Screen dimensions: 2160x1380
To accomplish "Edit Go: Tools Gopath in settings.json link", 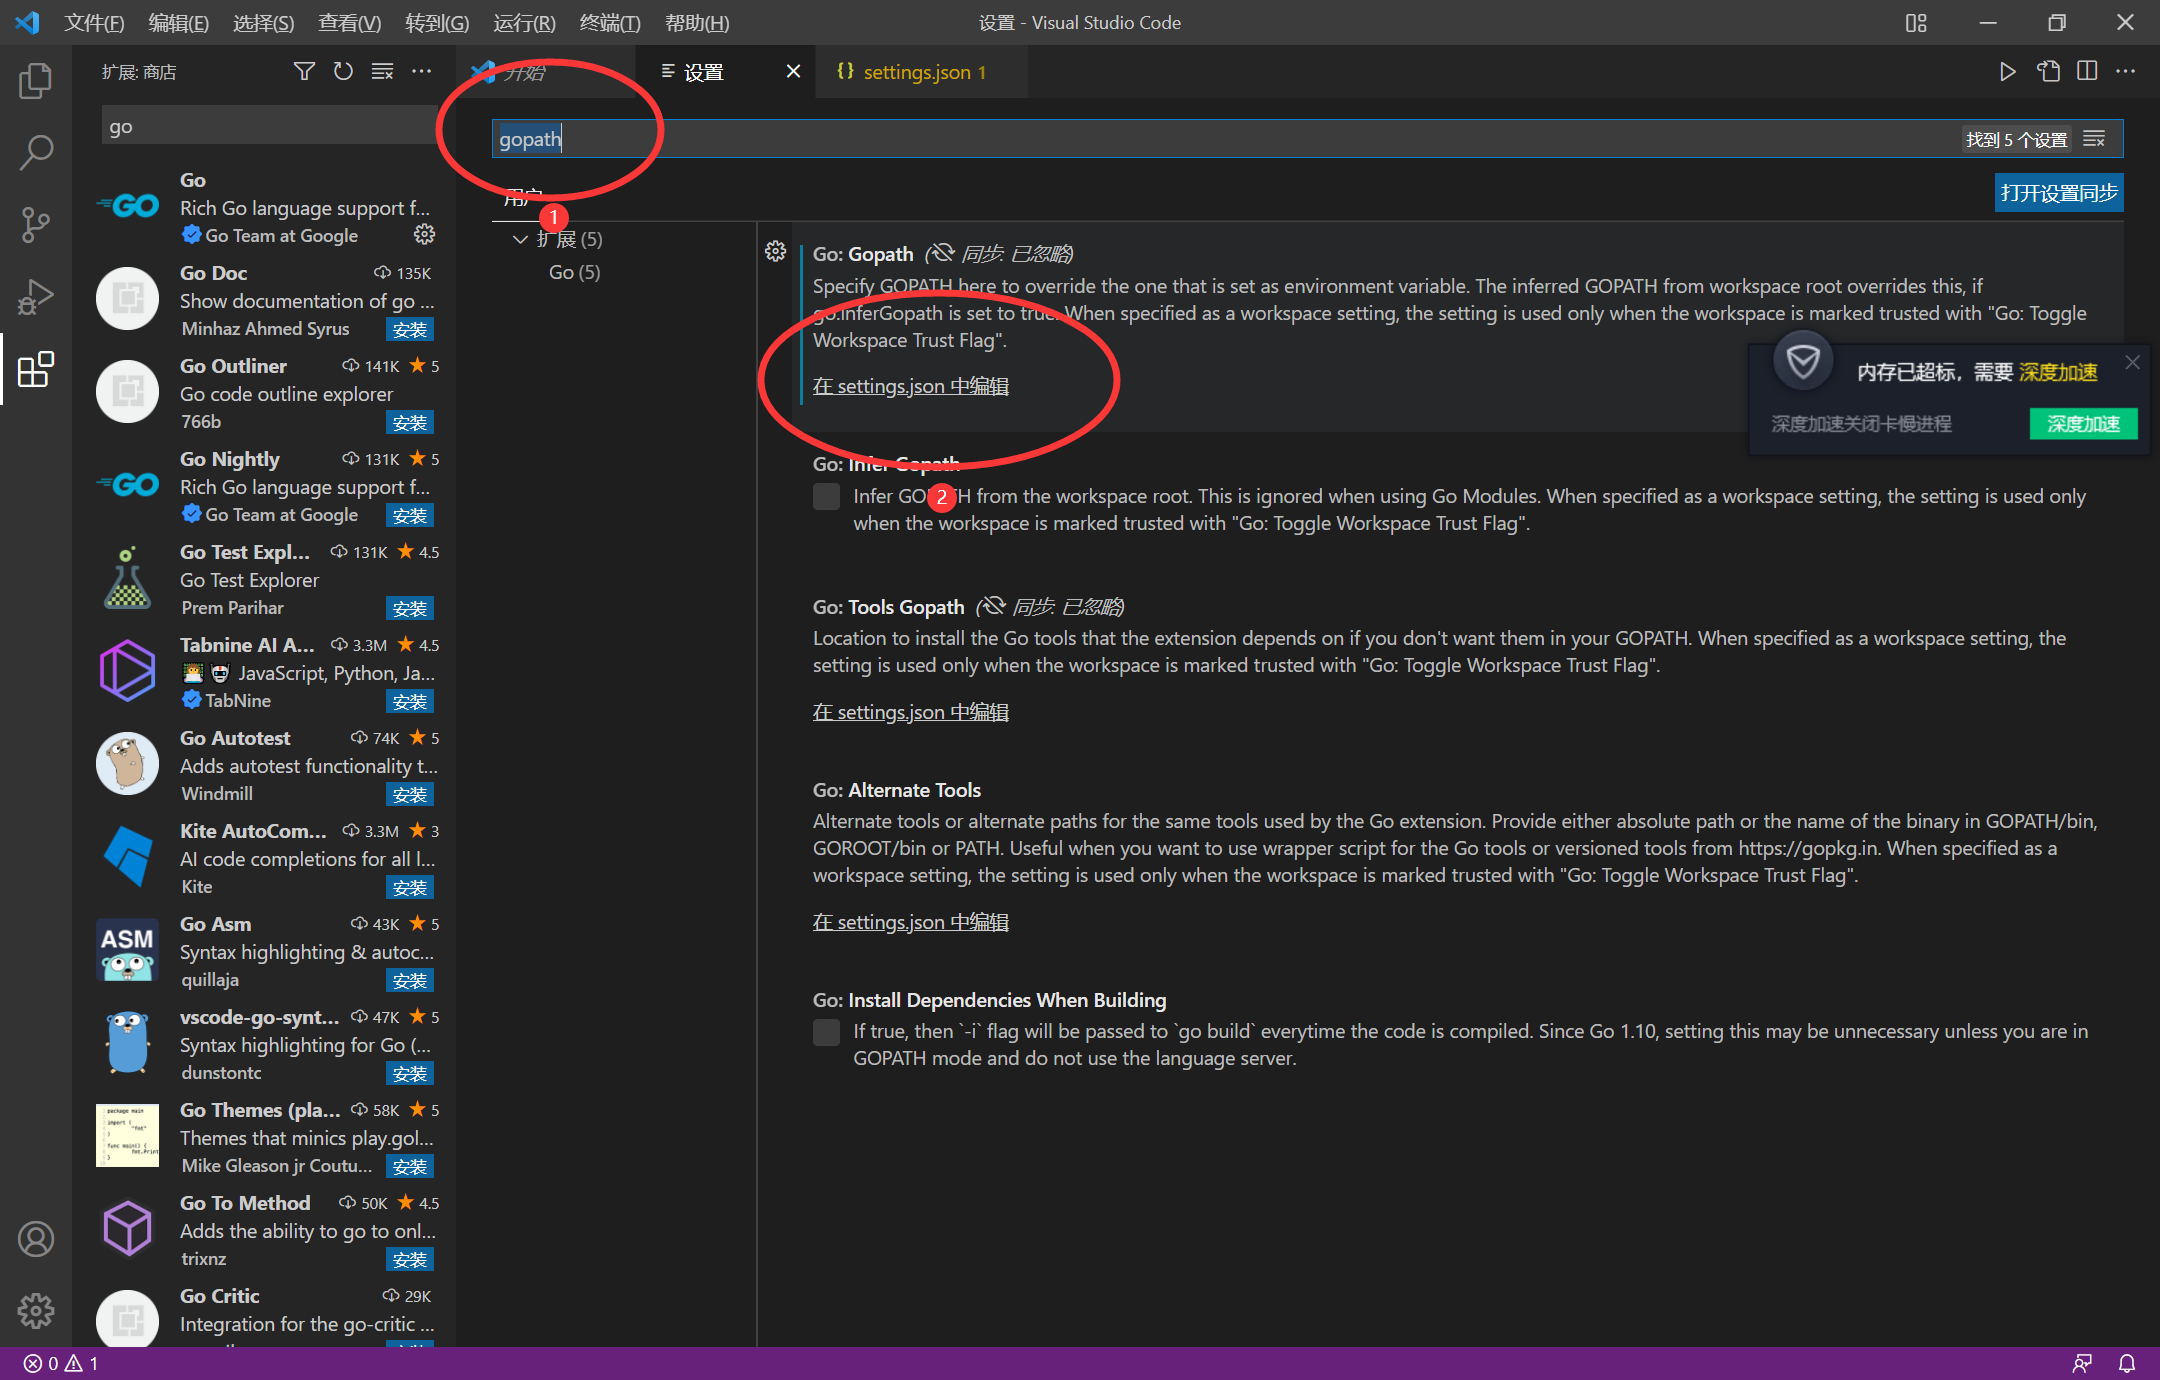I will point(911,712).
